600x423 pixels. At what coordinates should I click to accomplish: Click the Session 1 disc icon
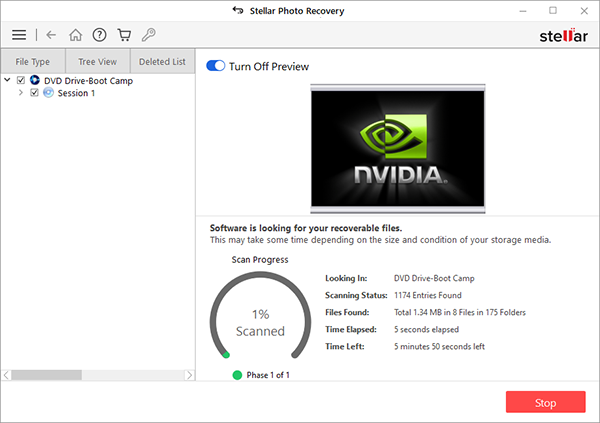pyautogui.click(x=48, y=93)
